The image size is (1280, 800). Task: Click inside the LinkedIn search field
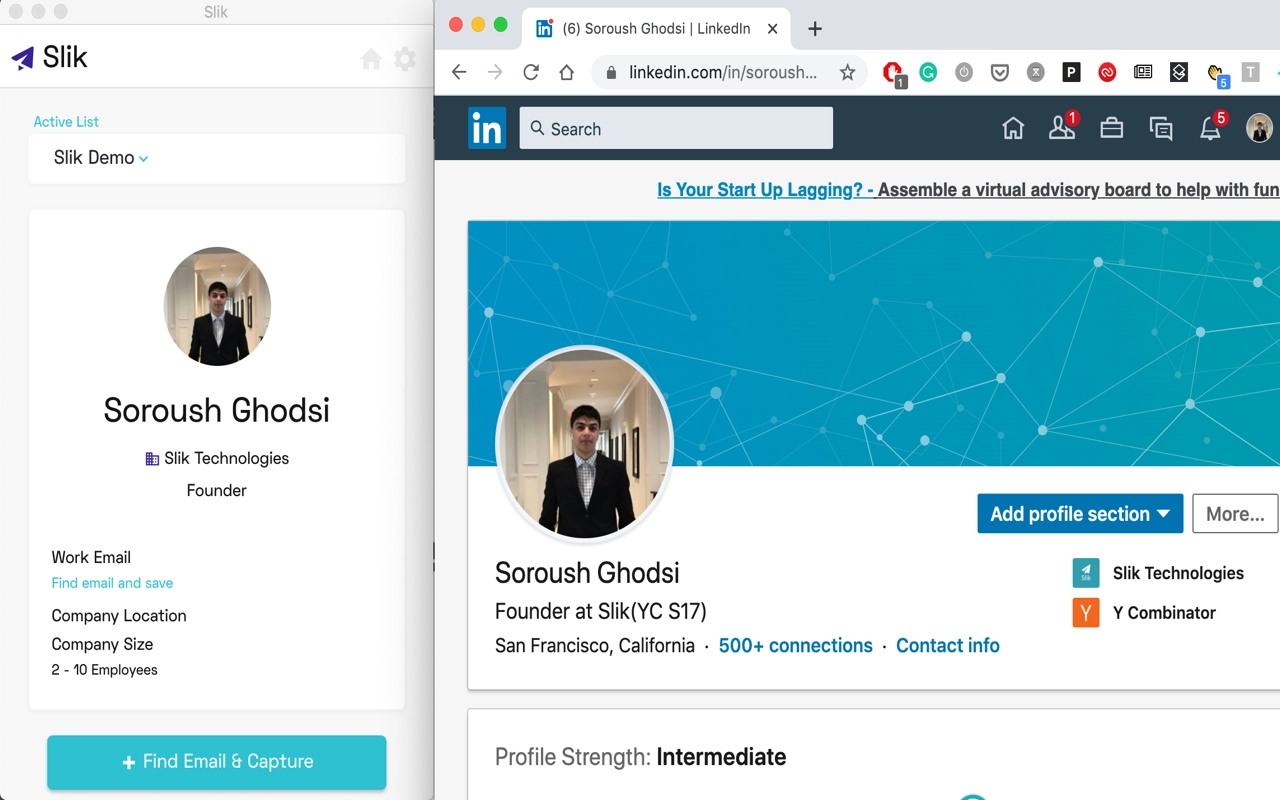pos(676,128)
